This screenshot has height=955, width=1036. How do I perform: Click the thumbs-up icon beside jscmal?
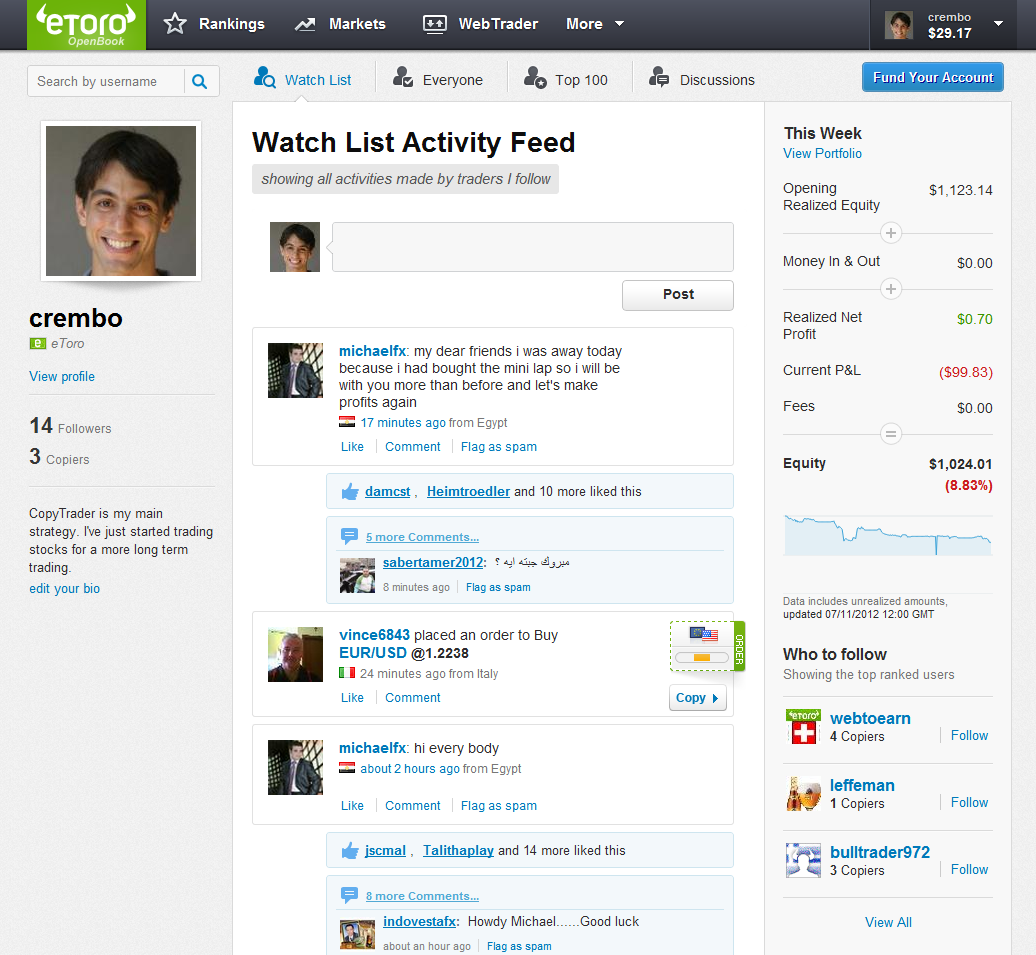(x=350, y=851)
